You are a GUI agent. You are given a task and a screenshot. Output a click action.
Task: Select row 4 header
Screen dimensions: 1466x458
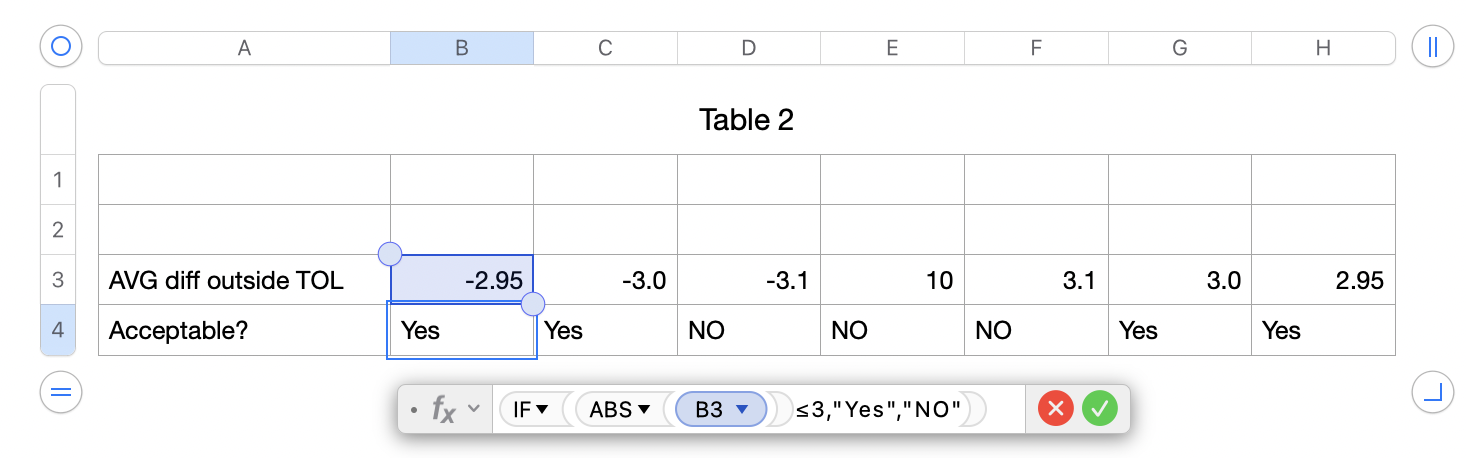coord(58,330)
